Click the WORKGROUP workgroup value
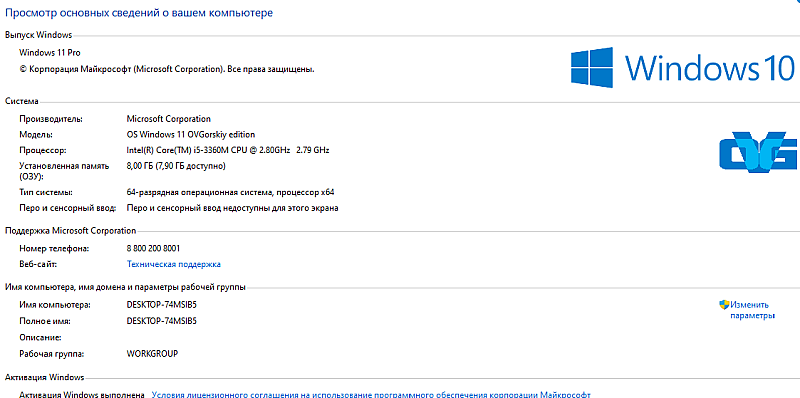This screenshot has width=800, height=398. (152, 354)
